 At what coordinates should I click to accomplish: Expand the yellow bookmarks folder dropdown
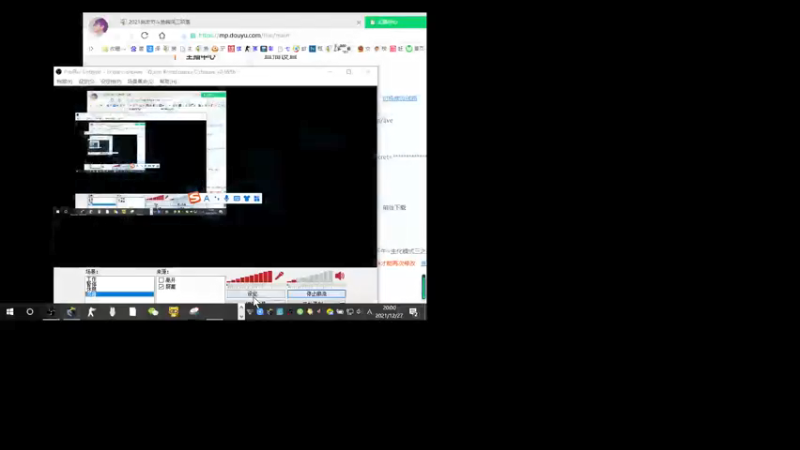tap(114, 48)
